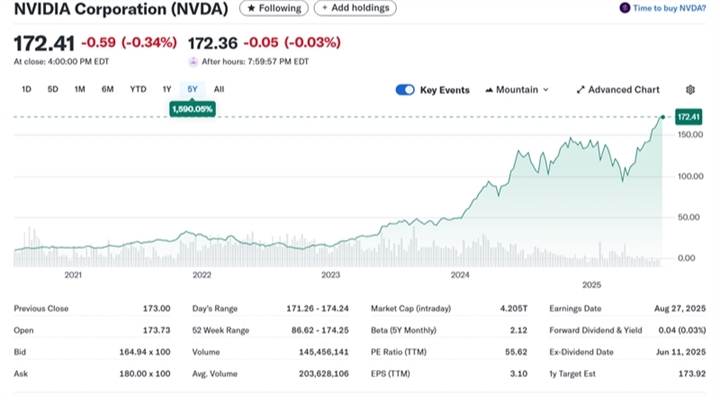Choose the 1Y chart range
Screen dimensions: 720x396
[167, 89]
